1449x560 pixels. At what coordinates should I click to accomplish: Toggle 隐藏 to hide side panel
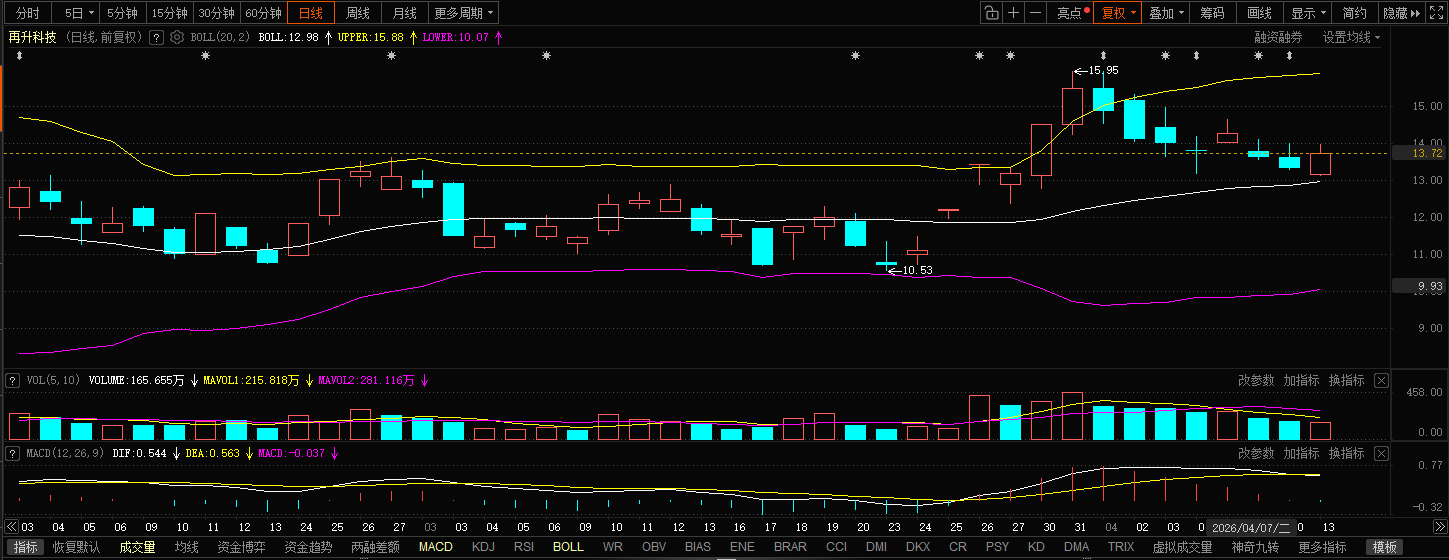(1403, 13)
